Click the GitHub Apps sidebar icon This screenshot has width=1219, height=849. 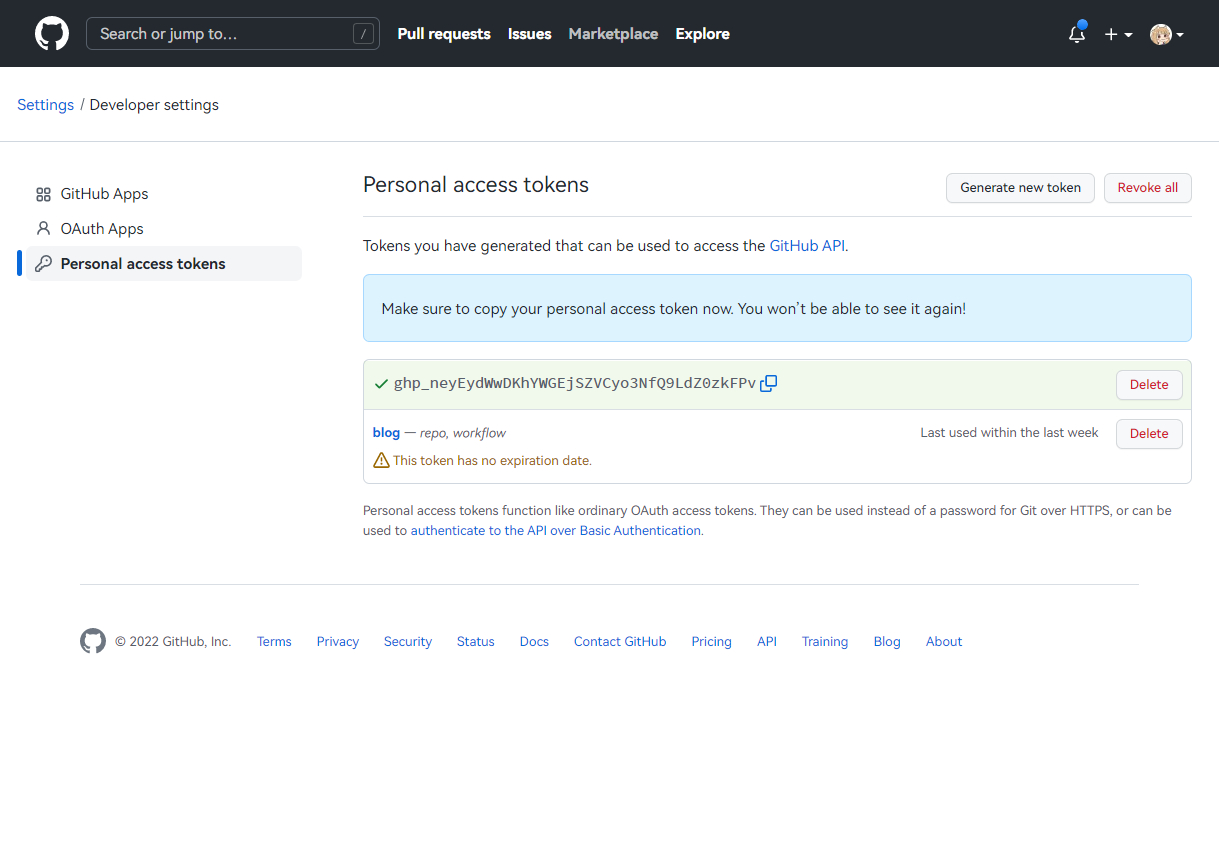point(43,194)
